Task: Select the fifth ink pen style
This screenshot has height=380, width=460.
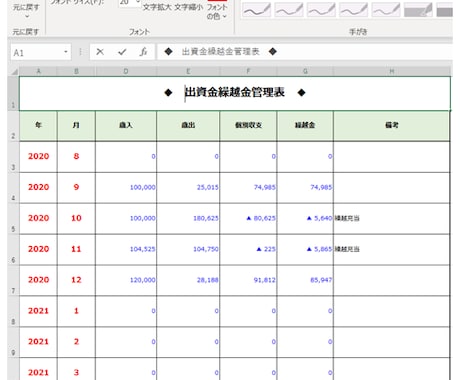Action: (386, 10)
